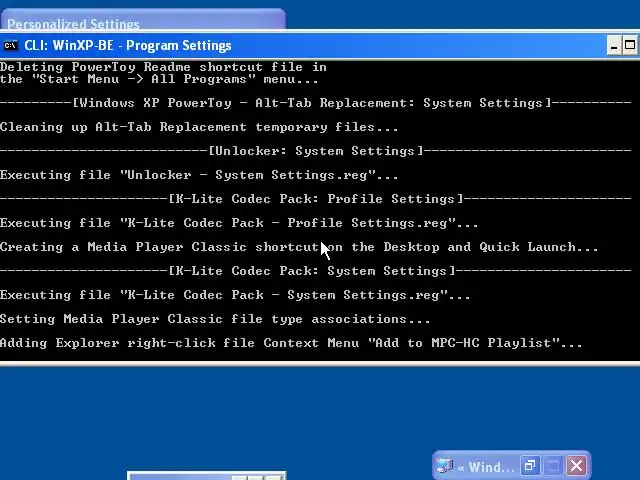The image size is (640, 480).
Task: Click "Unlocker - System Settings.reg" executing line
Action: (199, 175)
